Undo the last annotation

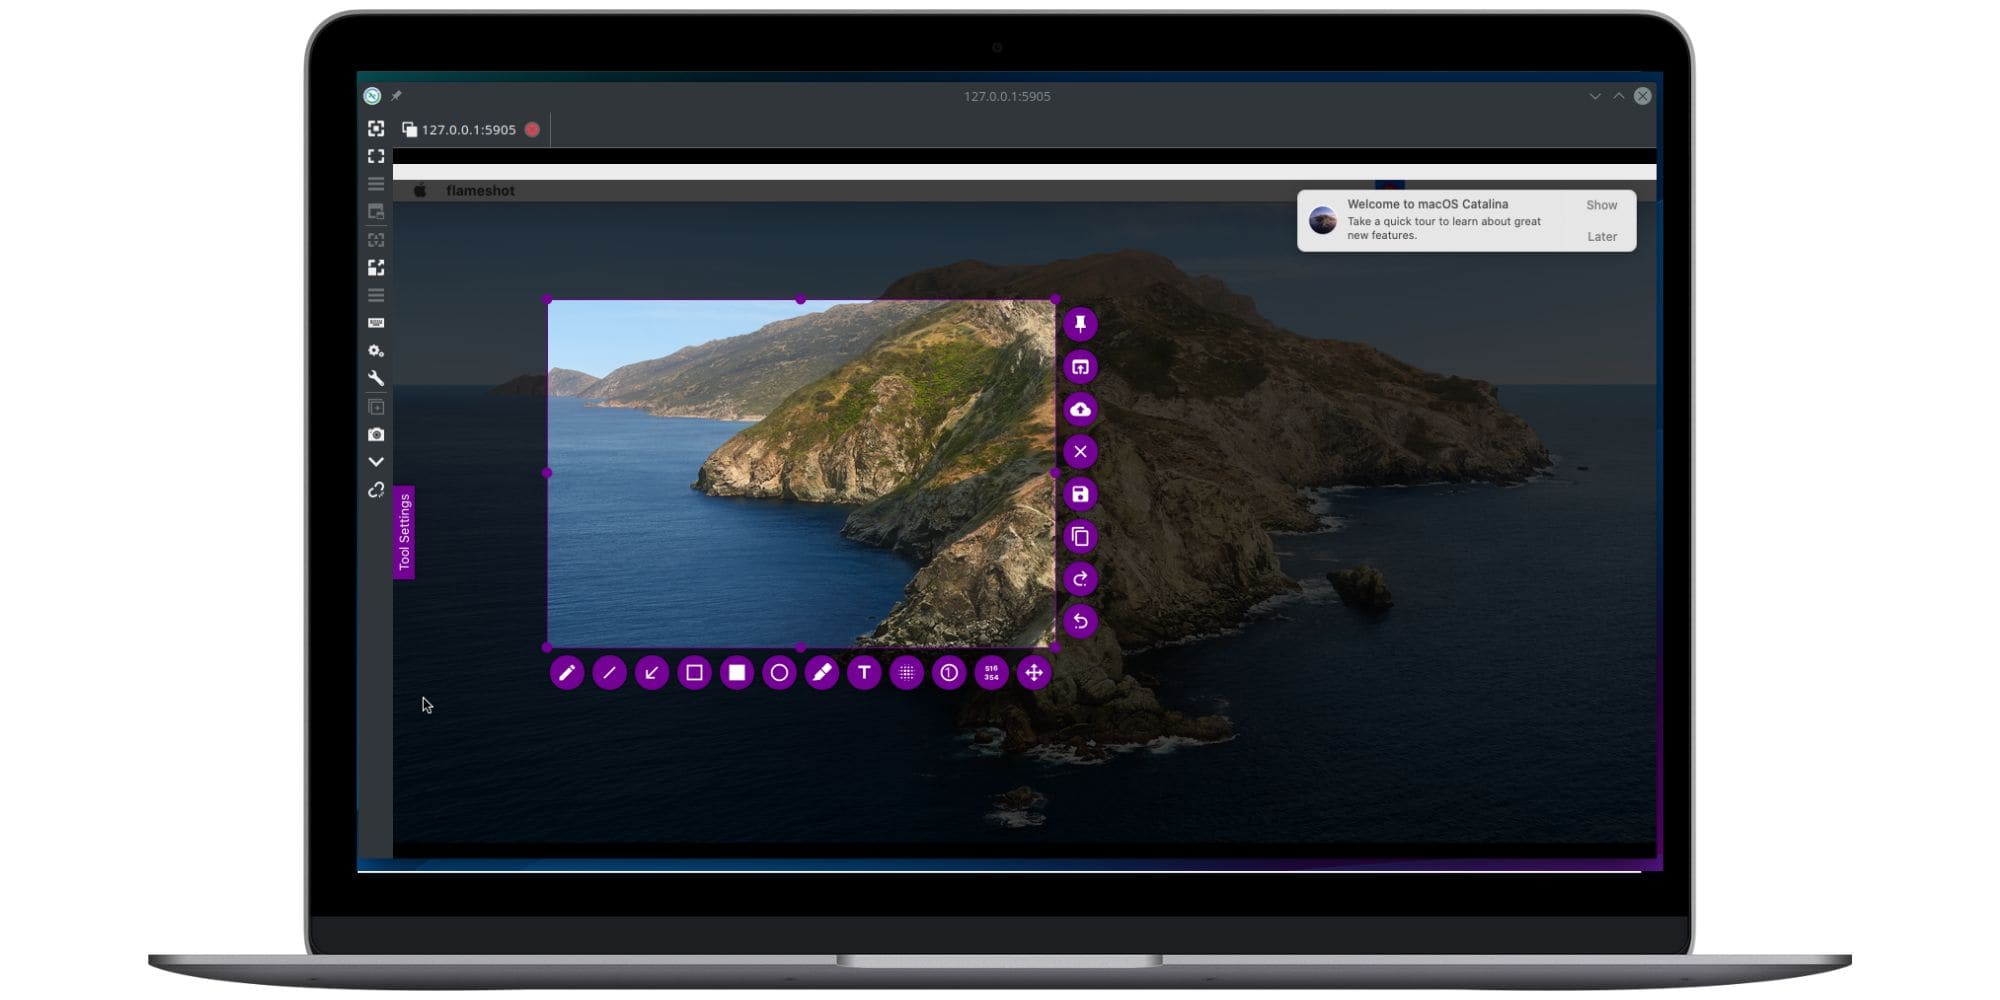click(1080, 621)
